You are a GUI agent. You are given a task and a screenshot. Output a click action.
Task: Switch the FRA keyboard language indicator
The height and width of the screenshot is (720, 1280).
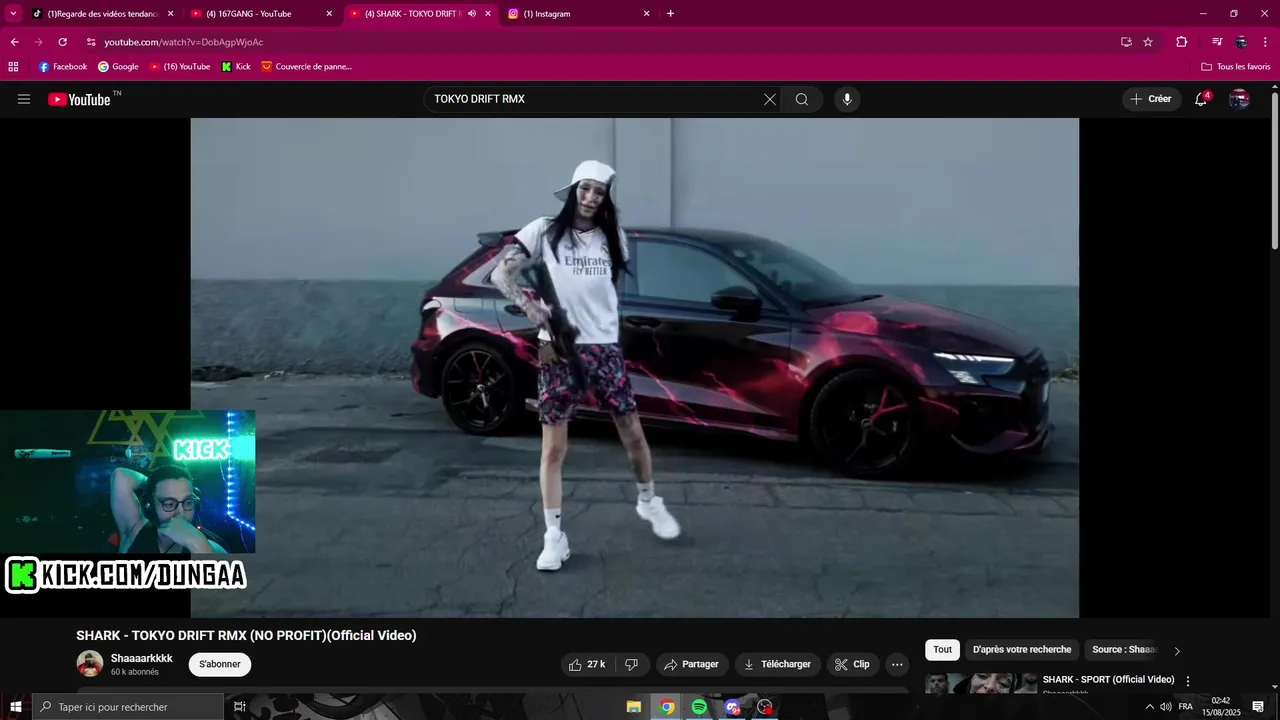pos(1186,707)
